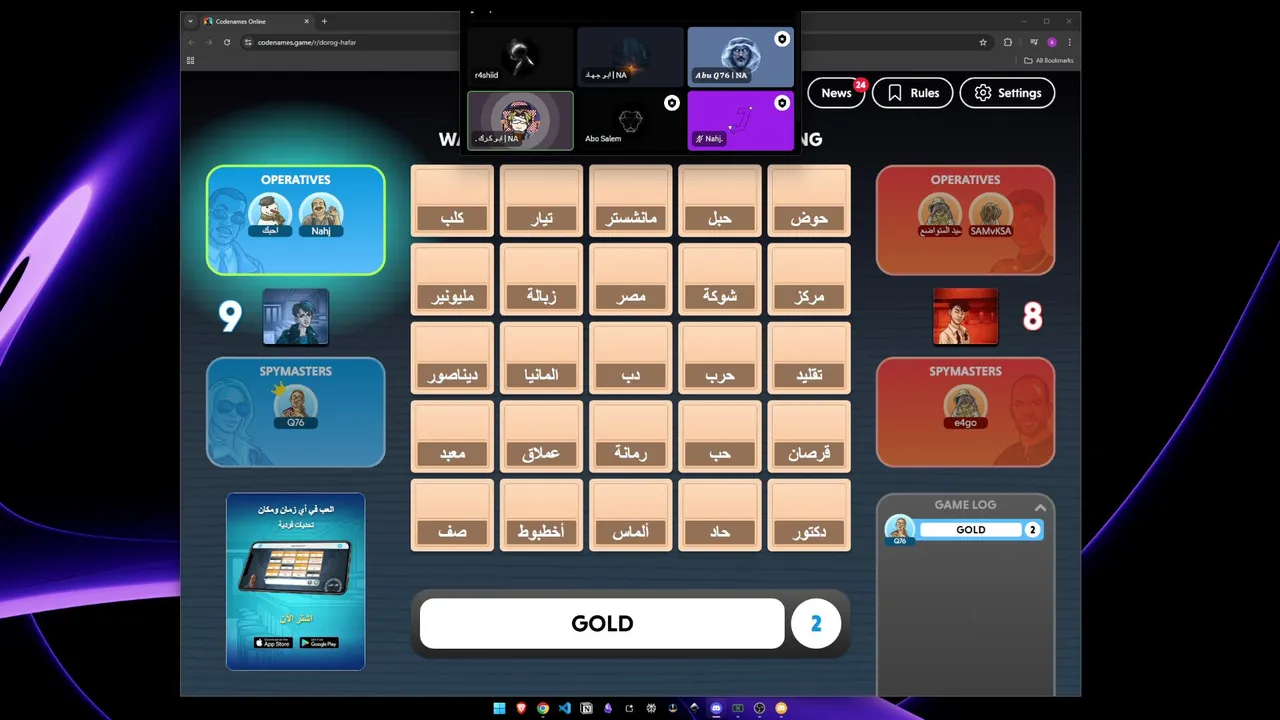
Task: Select the word card تيار
Action: (x=542, y=201)
